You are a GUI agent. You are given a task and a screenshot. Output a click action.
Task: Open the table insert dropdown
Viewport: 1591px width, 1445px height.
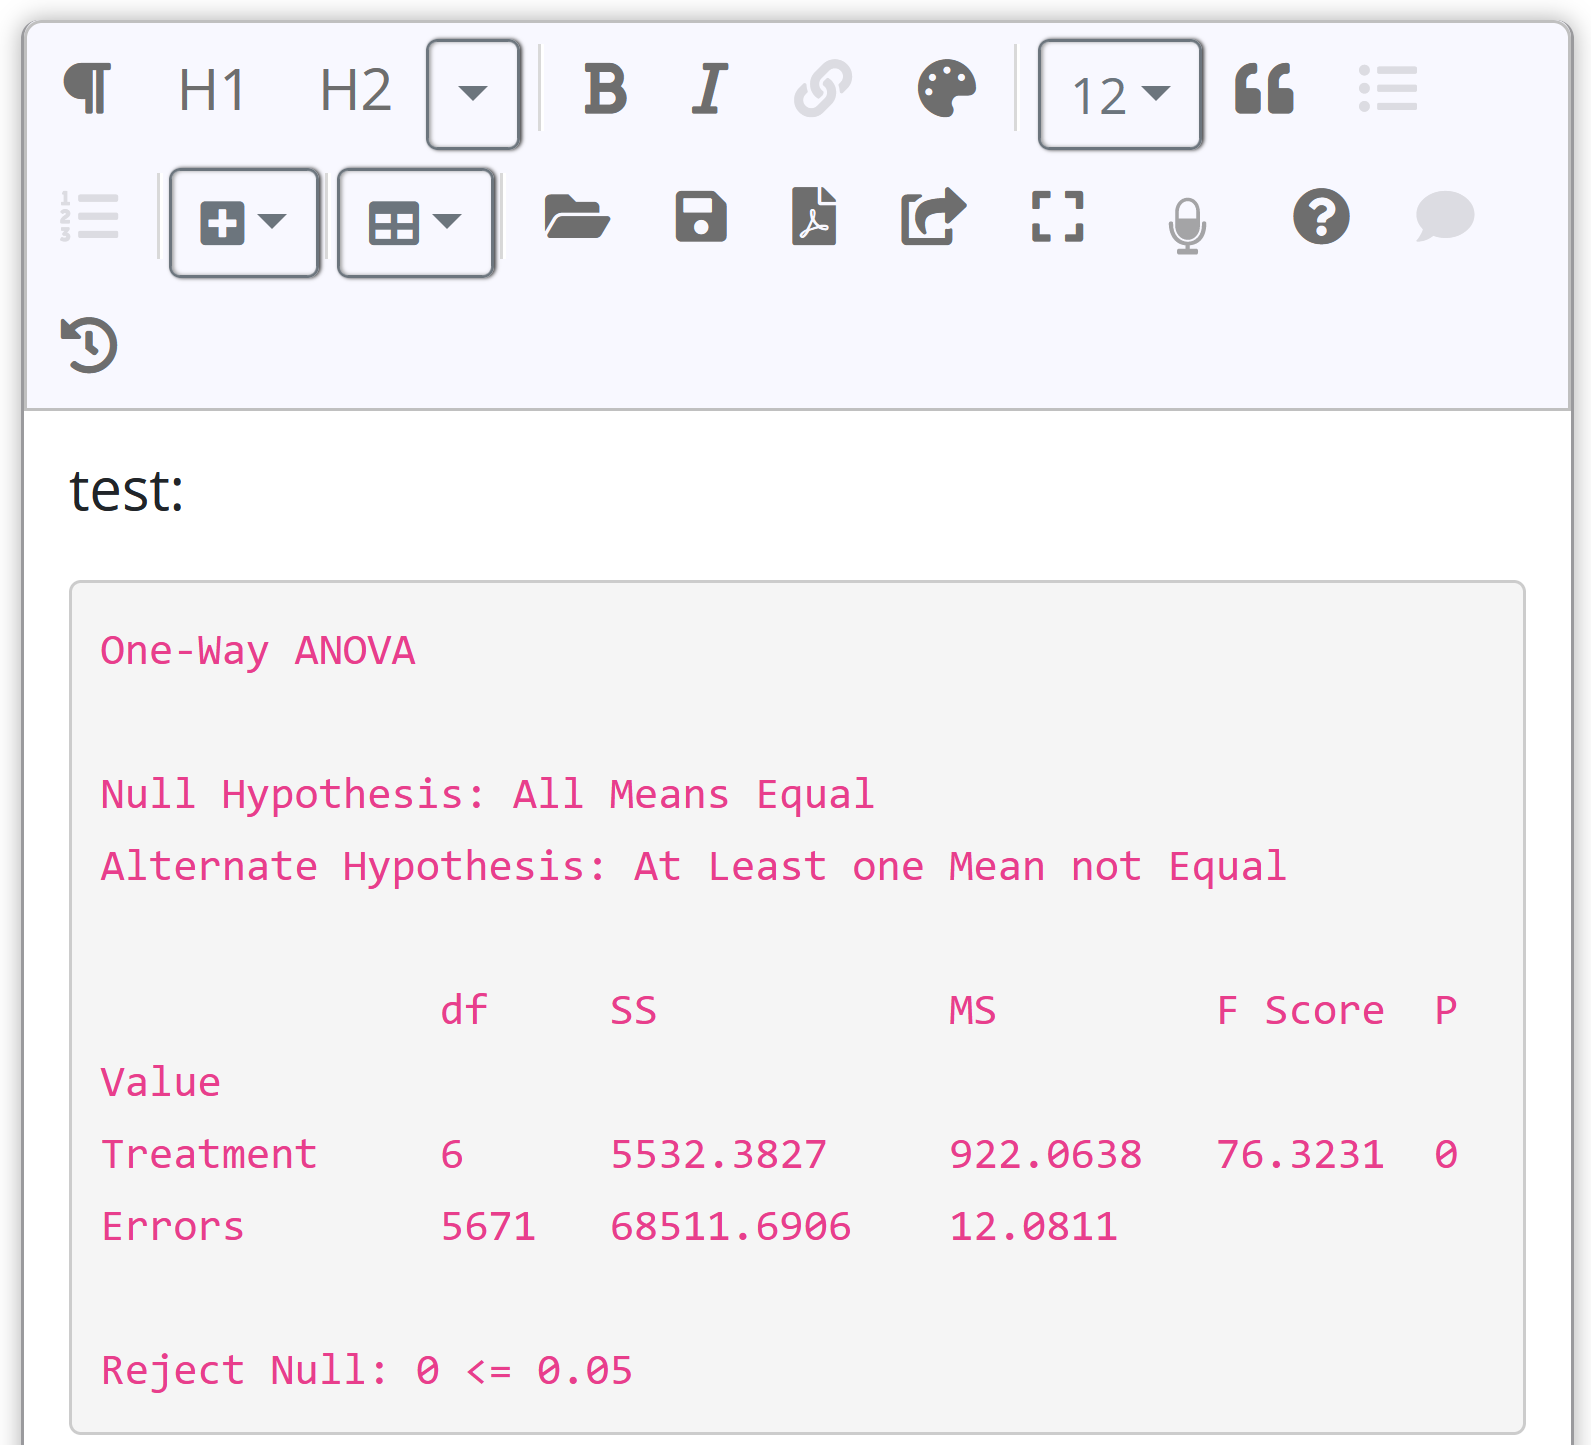(416, 222)
